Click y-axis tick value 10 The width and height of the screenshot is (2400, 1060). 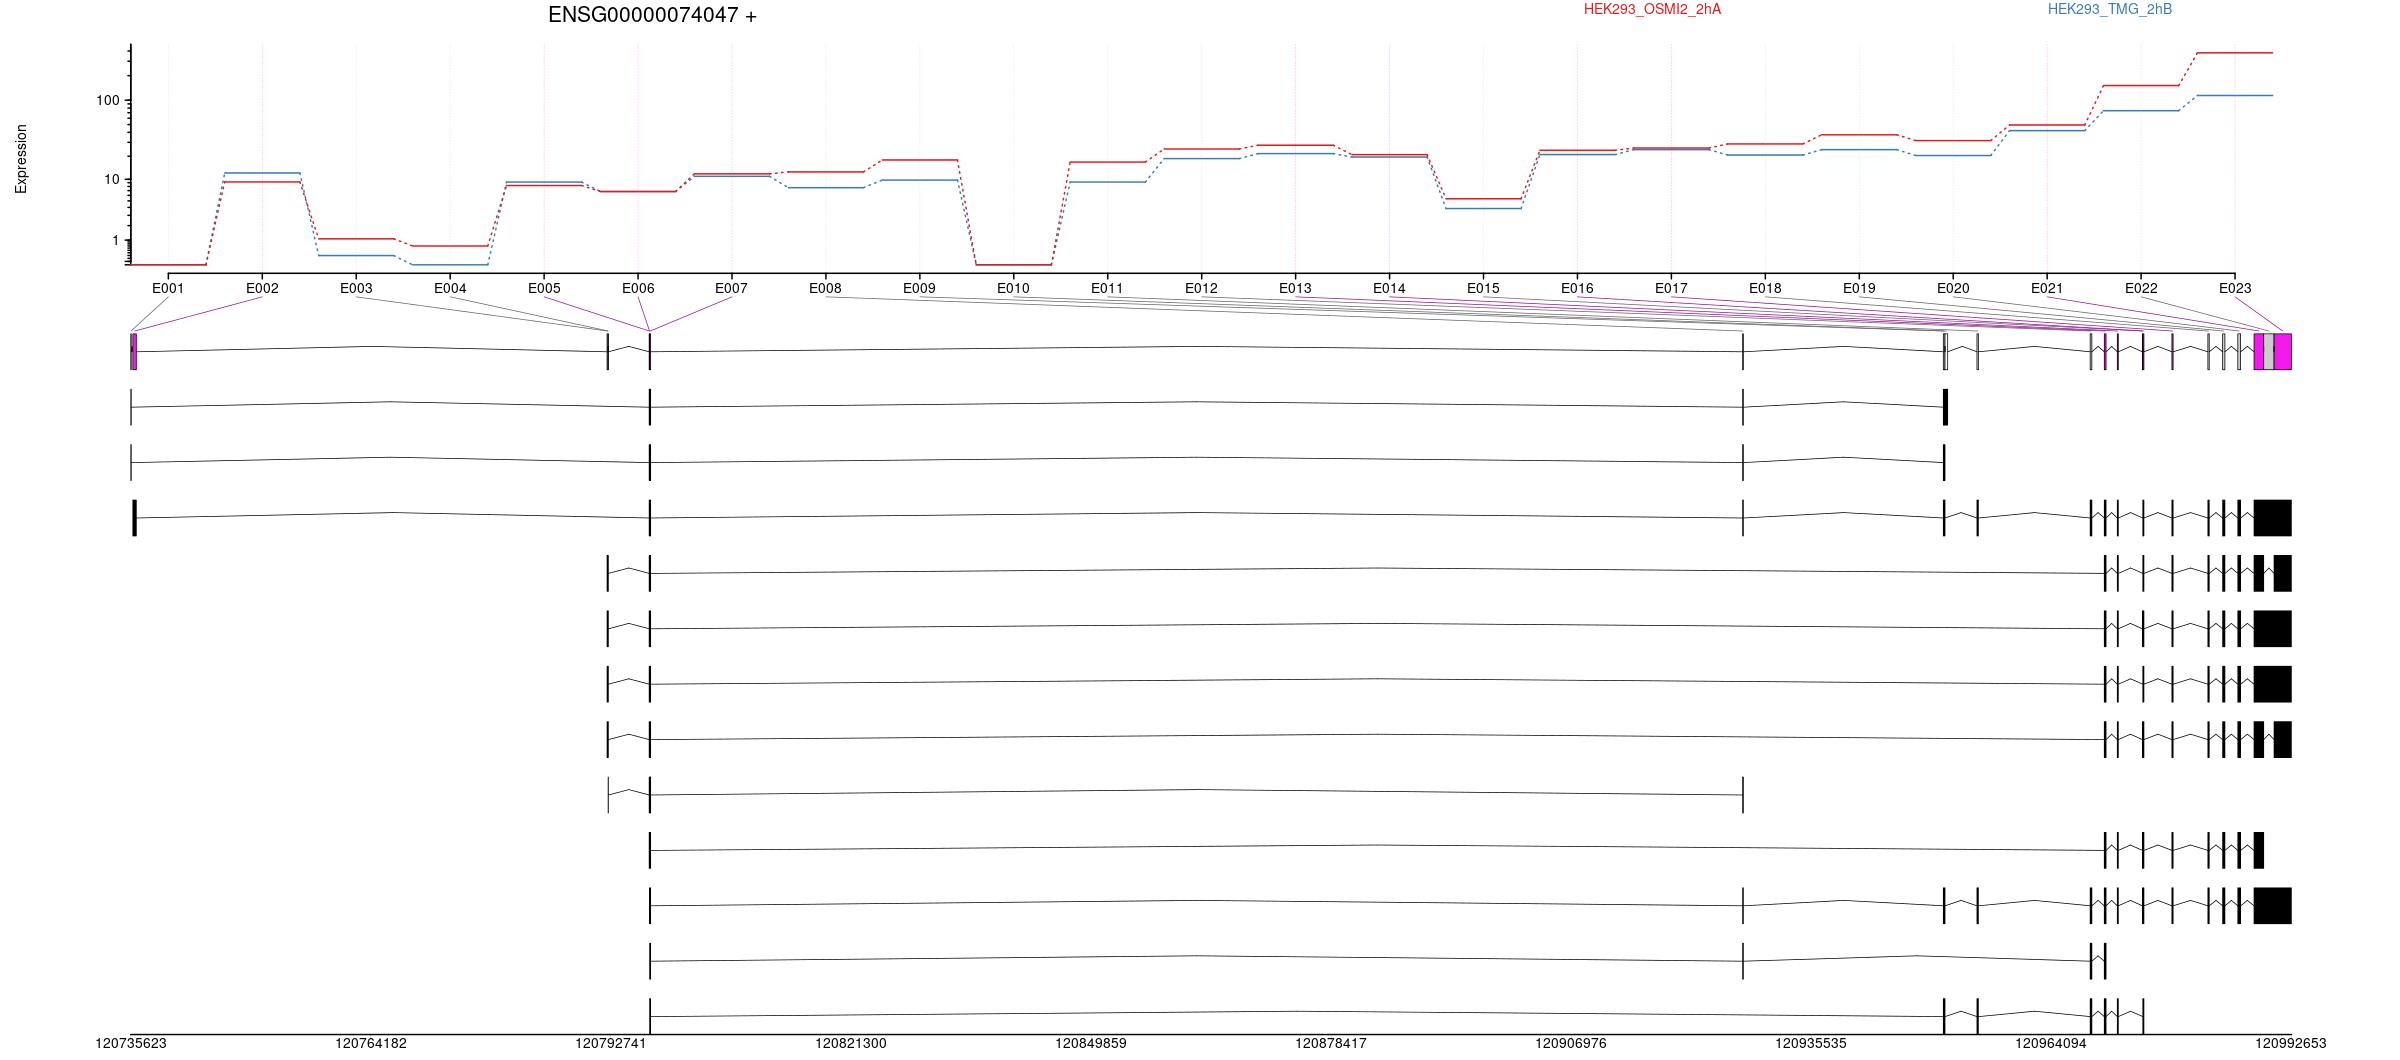(x=112, y=179)
